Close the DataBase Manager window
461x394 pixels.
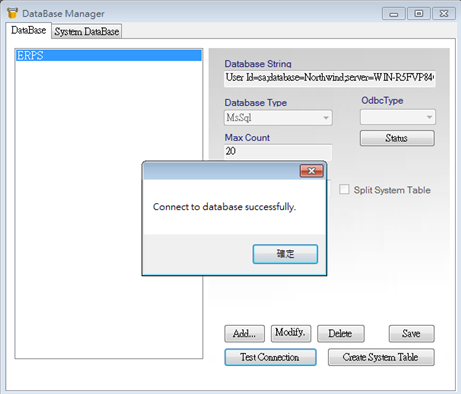pos(444,14)
